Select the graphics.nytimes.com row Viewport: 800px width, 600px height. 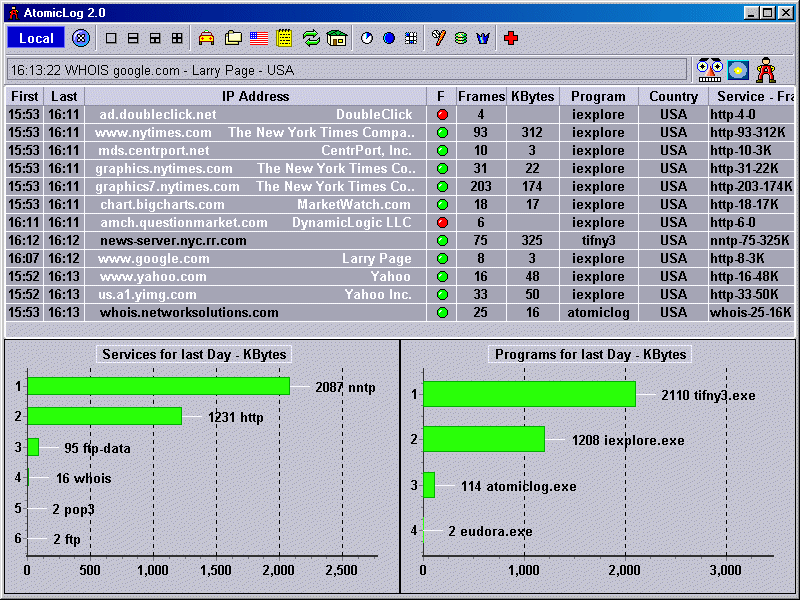399,168
